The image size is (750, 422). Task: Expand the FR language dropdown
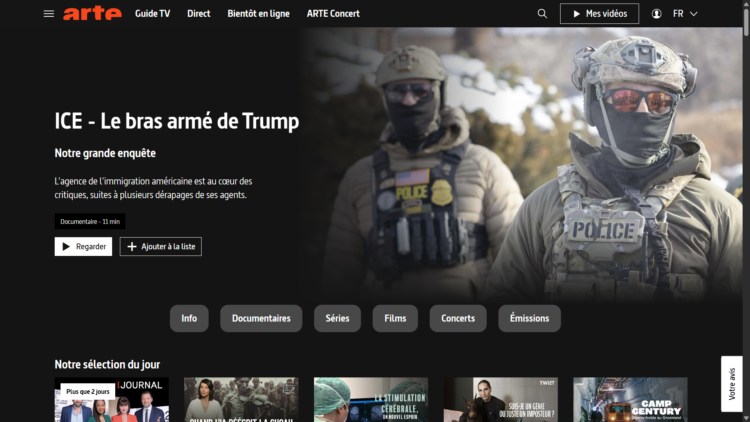tap(685, 14)
